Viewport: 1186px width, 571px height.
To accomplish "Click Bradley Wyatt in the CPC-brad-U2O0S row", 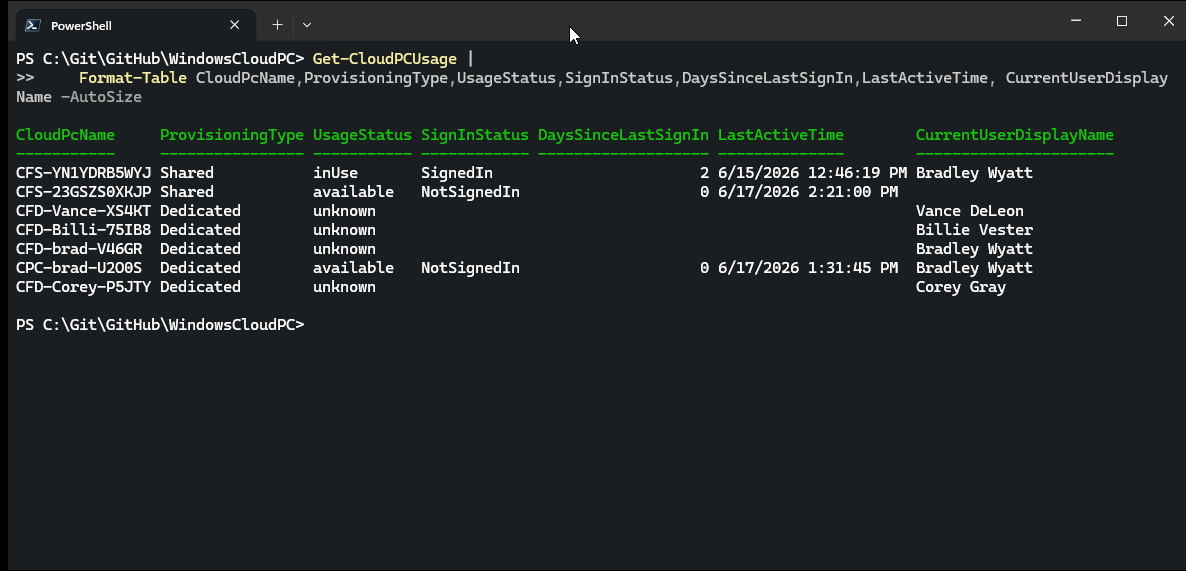I will 973,268.
